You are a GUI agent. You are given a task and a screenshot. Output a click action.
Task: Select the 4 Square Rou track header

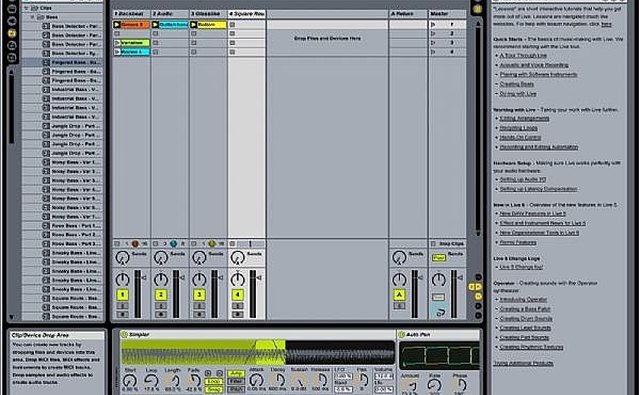(x=247, y=14)
